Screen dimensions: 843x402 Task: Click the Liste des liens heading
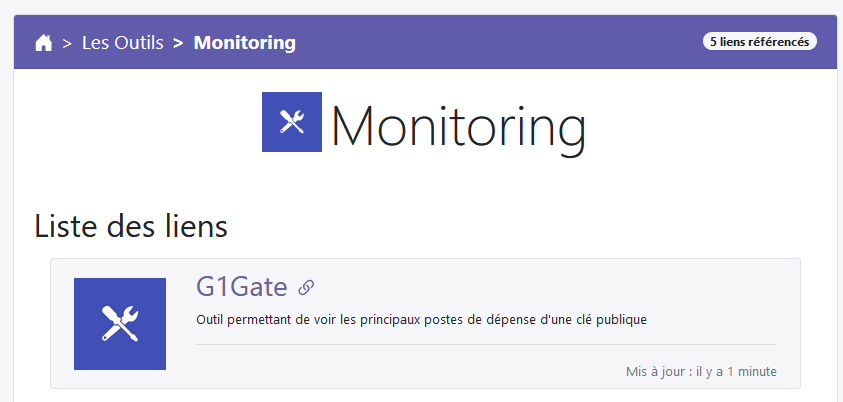tap(131, 226)
